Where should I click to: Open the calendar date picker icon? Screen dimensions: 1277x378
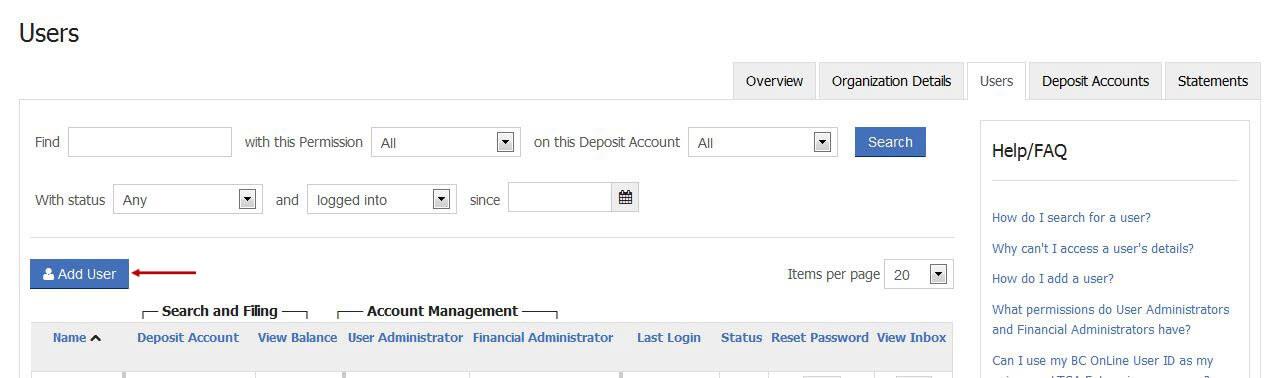click(x=625, y=198)
